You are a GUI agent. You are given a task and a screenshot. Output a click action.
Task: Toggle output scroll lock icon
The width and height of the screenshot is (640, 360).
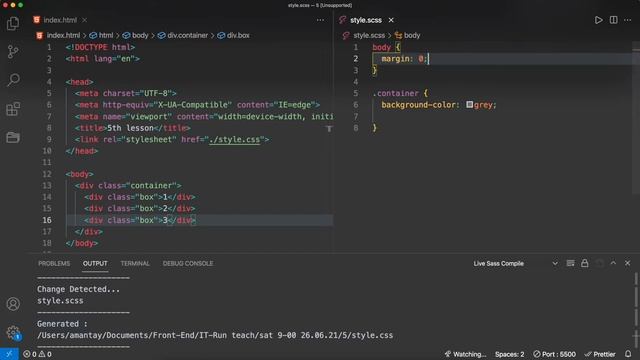tap(584, 263)
